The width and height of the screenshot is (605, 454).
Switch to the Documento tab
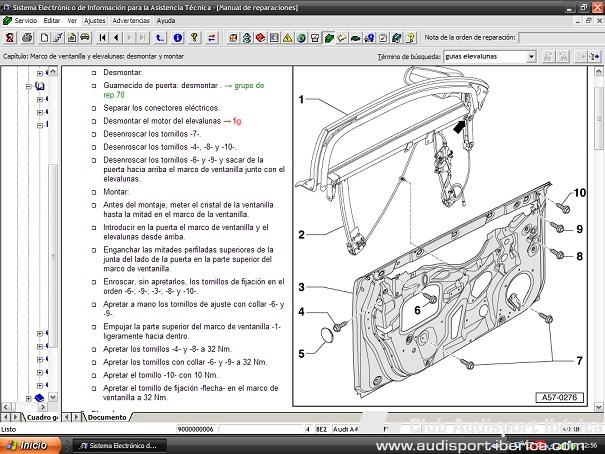[107, 417]
